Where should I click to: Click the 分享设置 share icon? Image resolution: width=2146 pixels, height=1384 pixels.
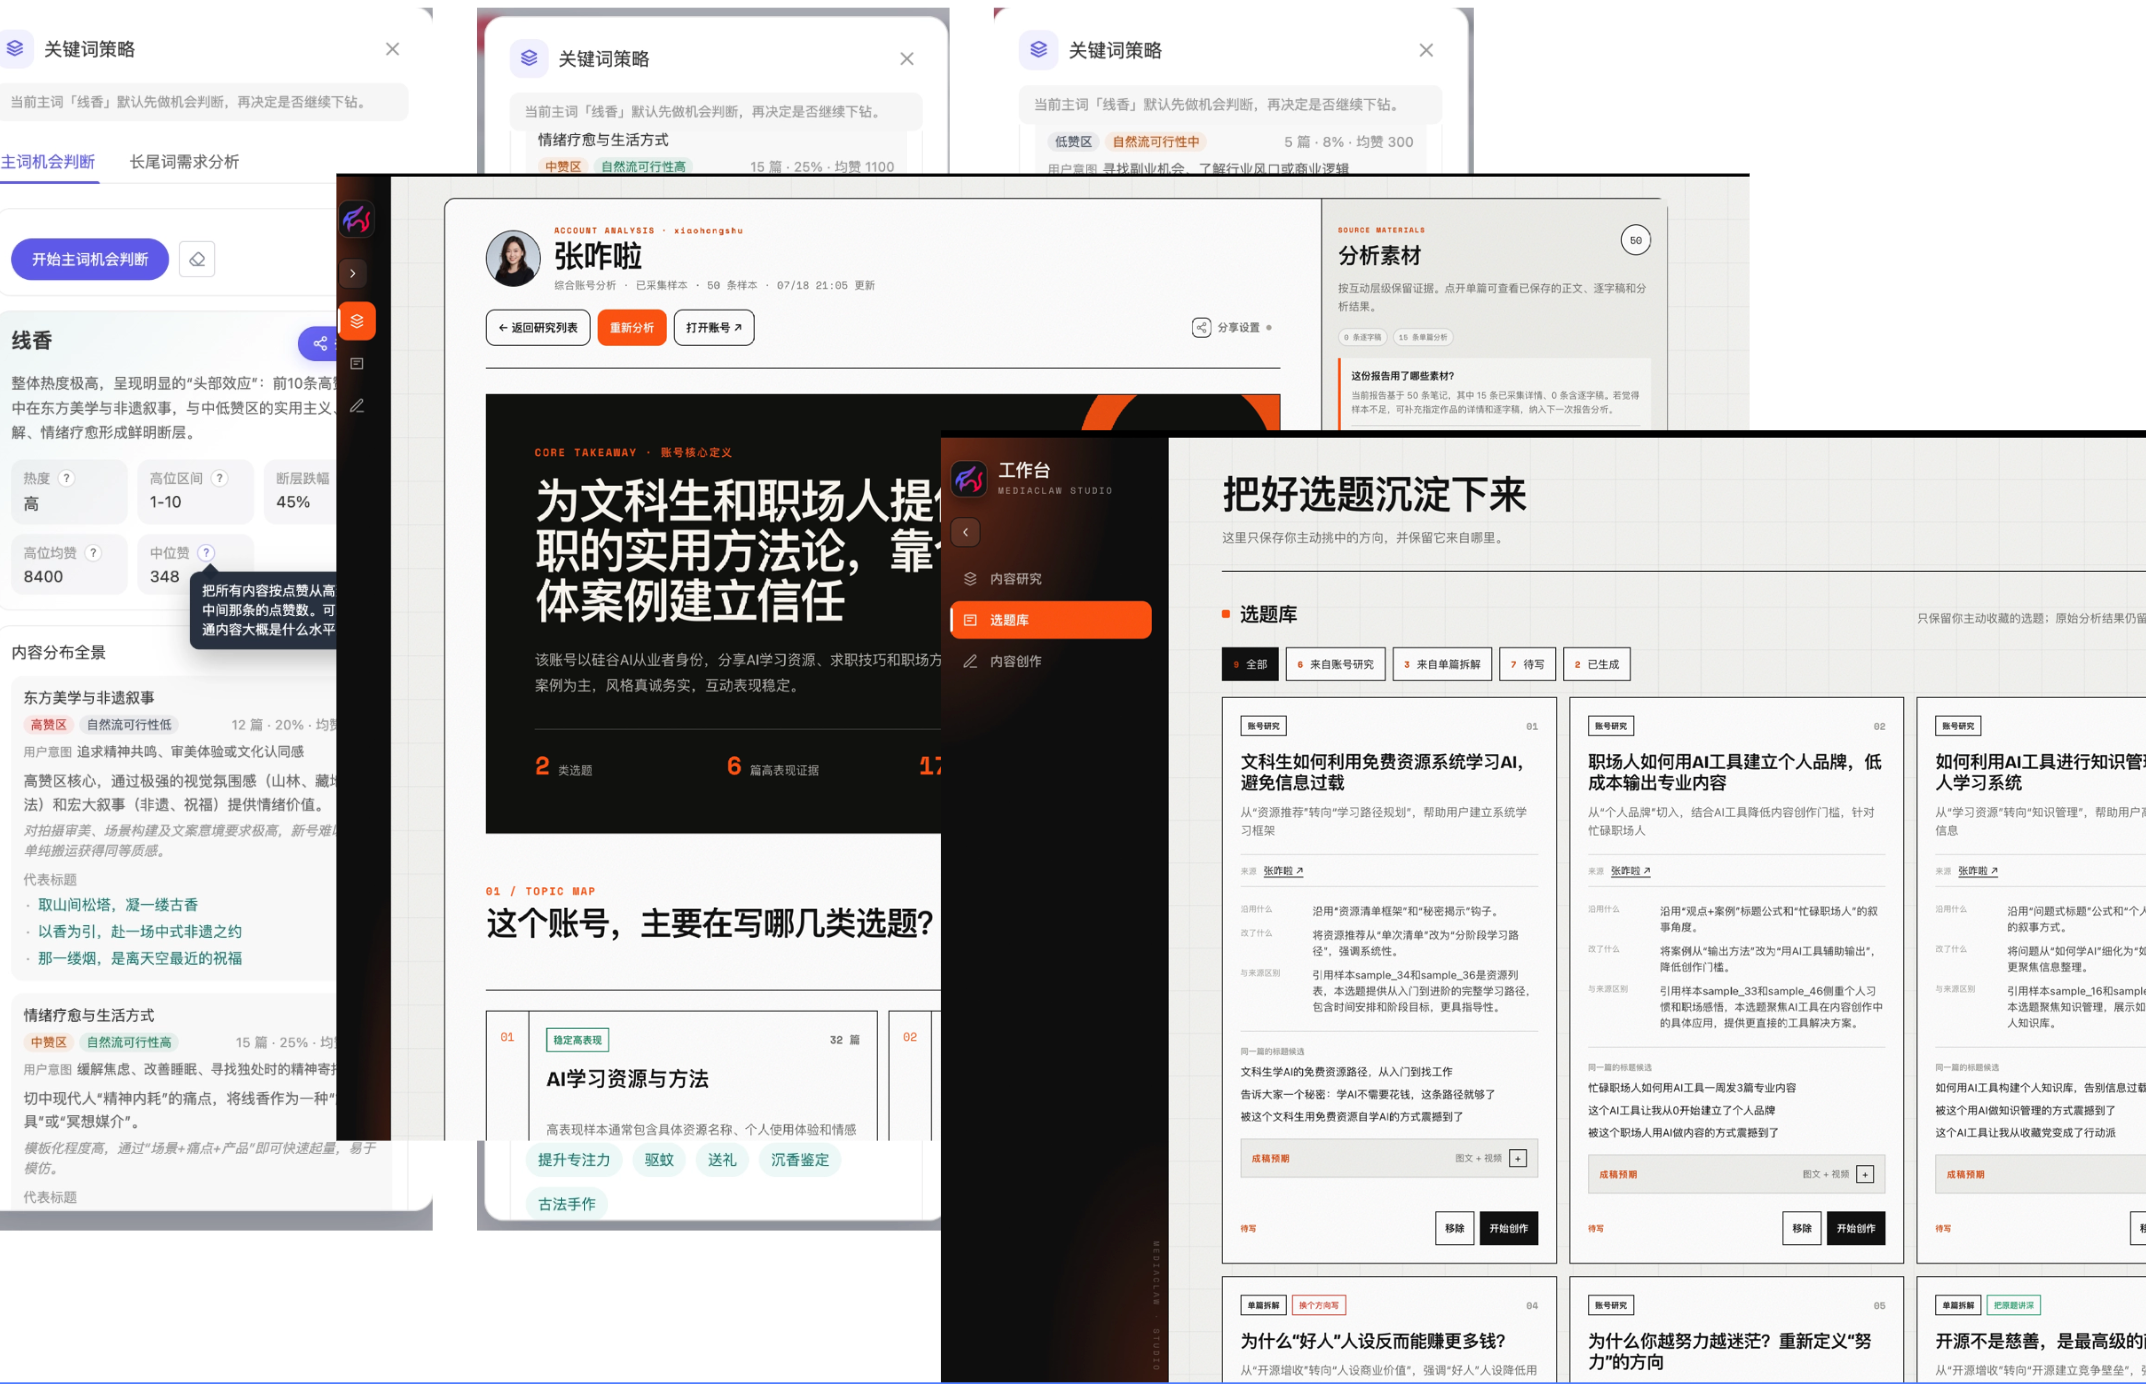[1201, 327]
